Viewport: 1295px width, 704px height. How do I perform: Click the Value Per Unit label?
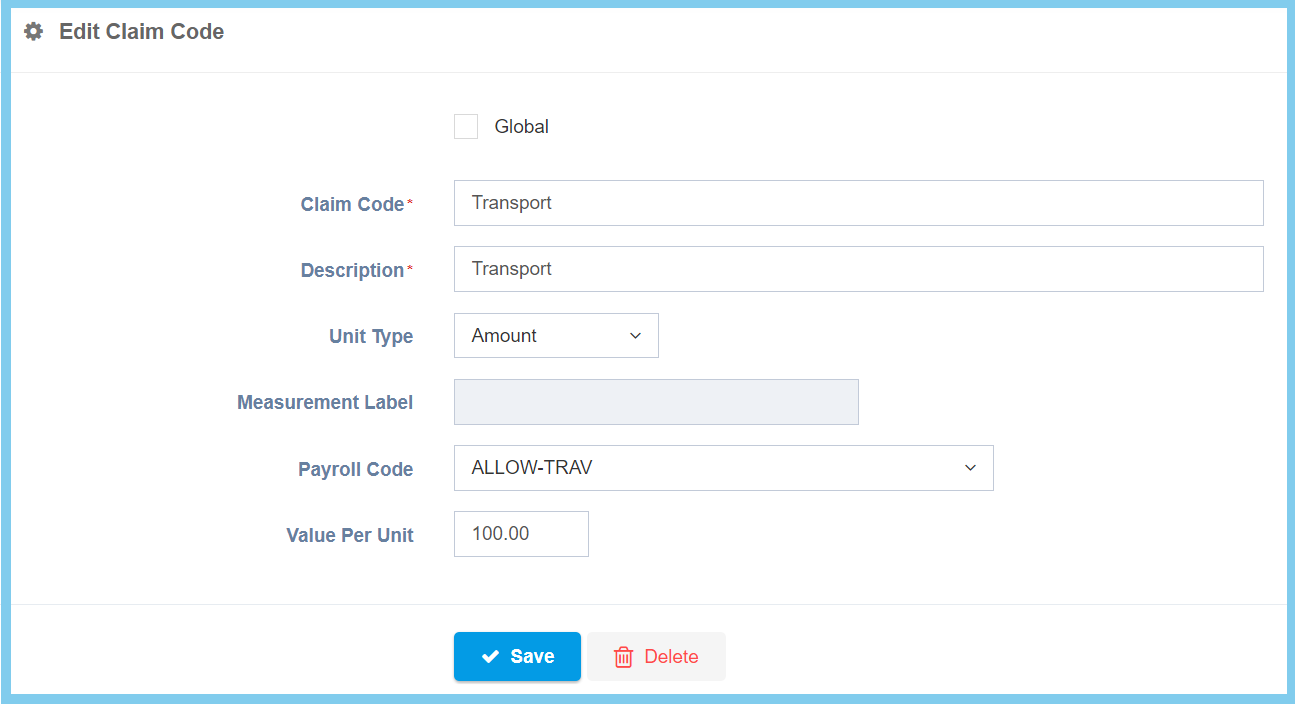point(350,535)
